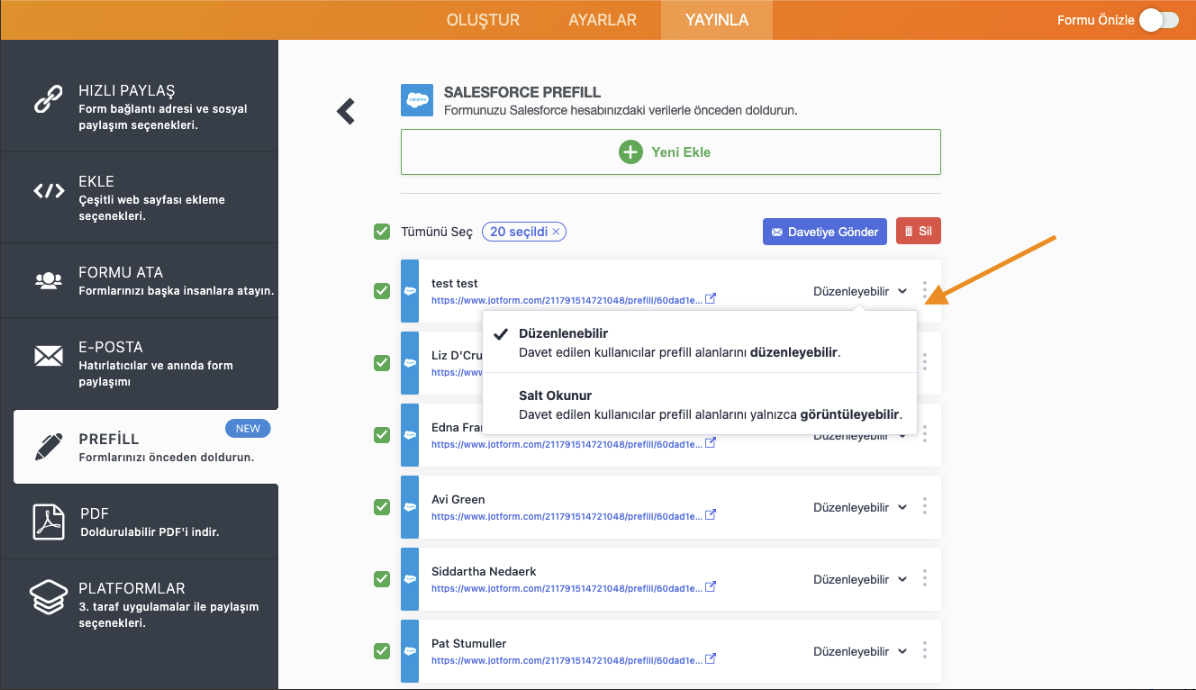Viewport: 1196px width, 690px height.
Task: Open Düzenleyebilir dropdown for Avi Green
Action: (x=860, y=507)
